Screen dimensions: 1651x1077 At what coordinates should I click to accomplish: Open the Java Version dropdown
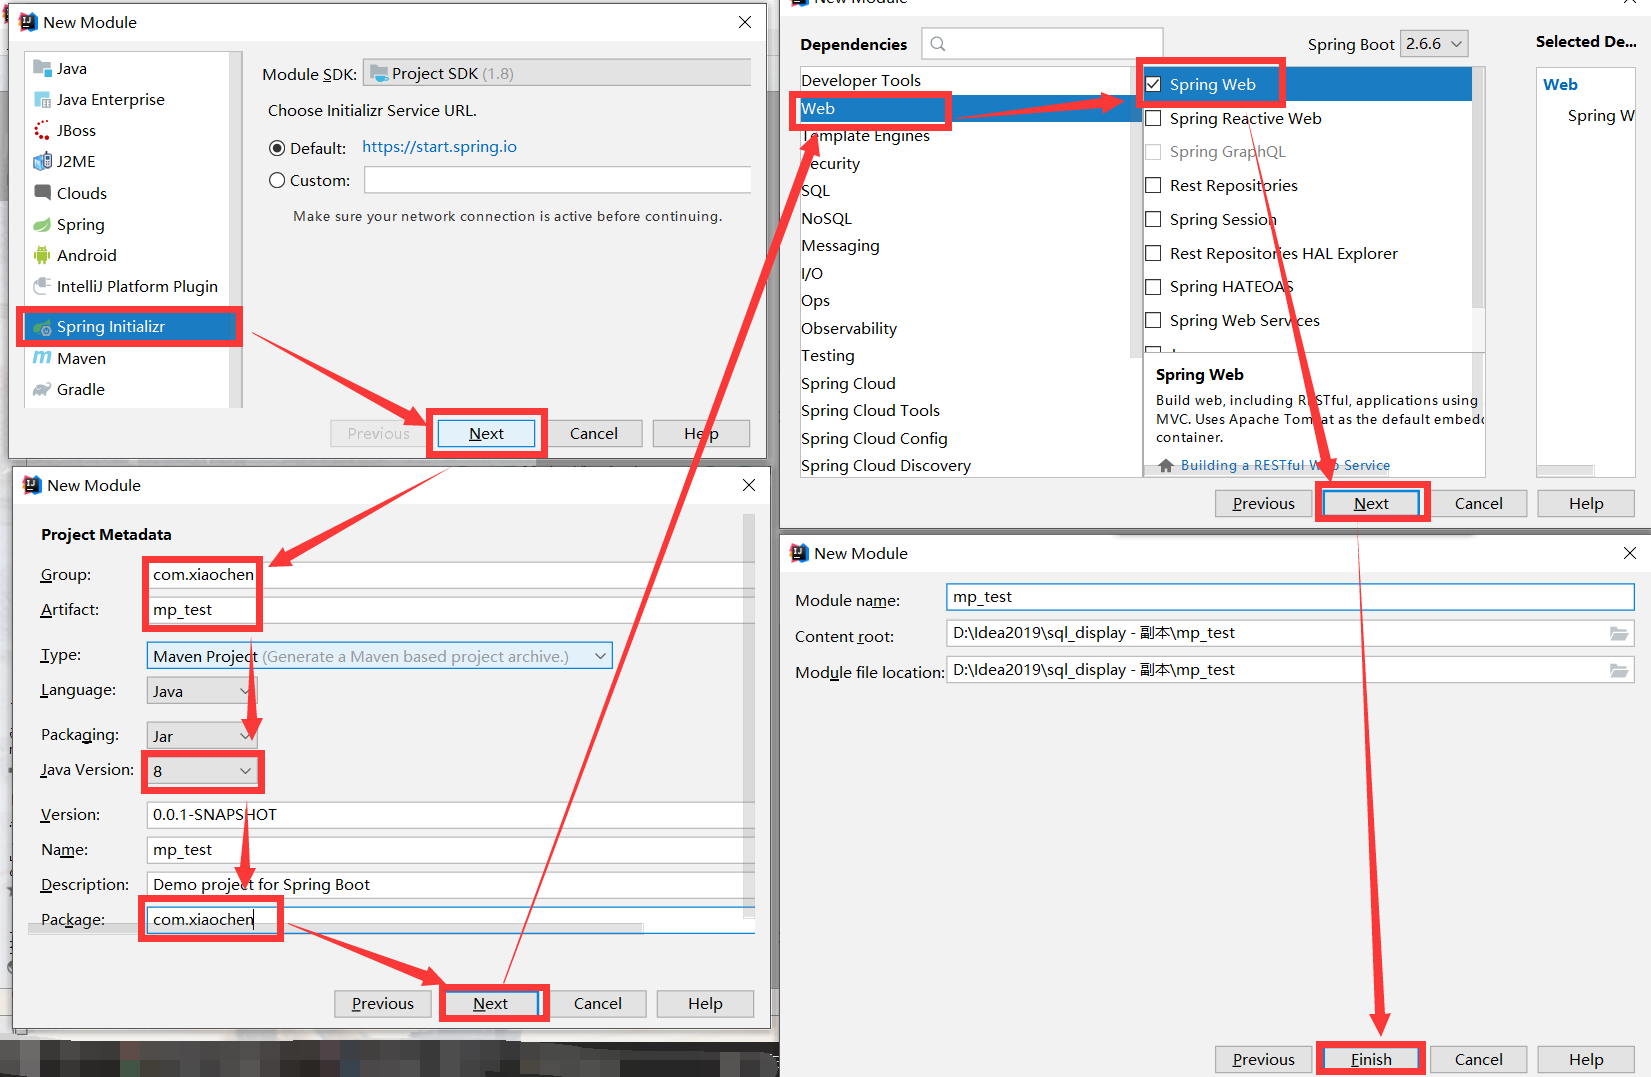(201, 771)
